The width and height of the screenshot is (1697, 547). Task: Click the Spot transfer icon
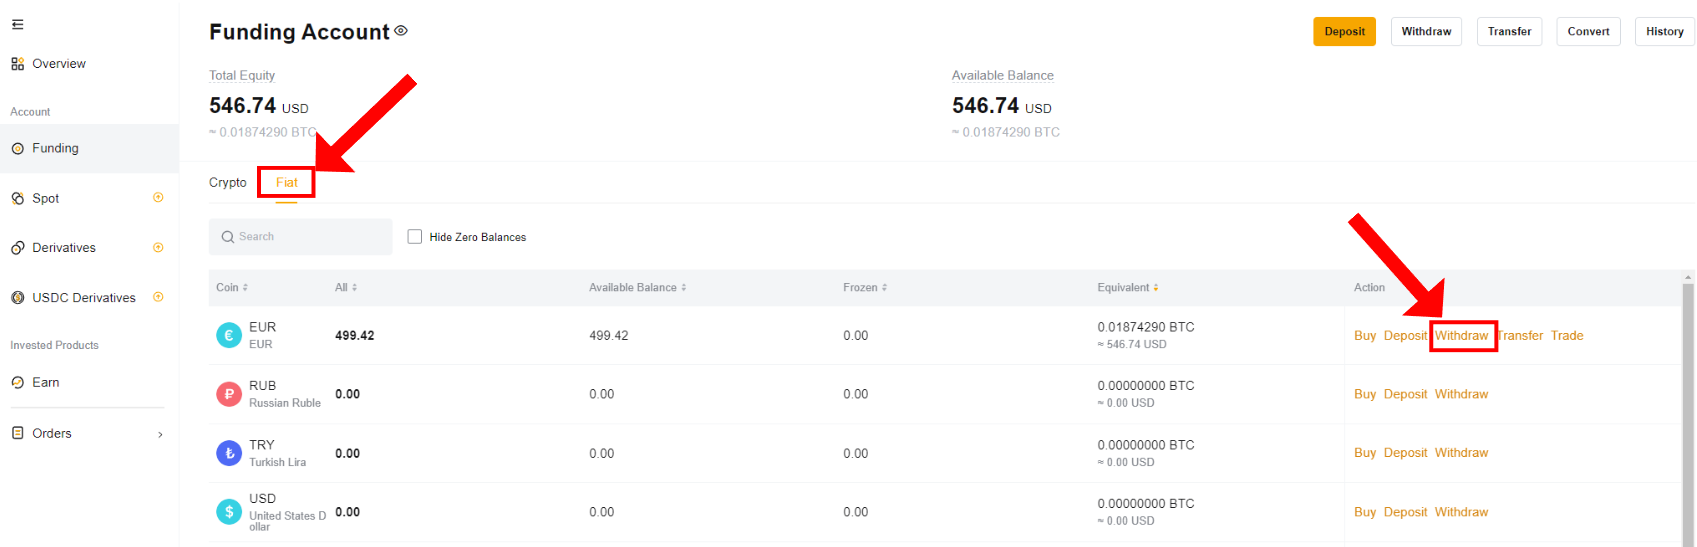(158, 198)
